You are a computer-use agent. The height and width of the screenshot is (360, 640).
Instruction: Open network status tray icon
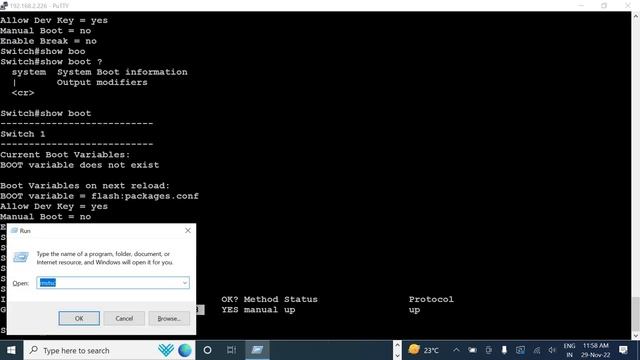click(536, 350)
